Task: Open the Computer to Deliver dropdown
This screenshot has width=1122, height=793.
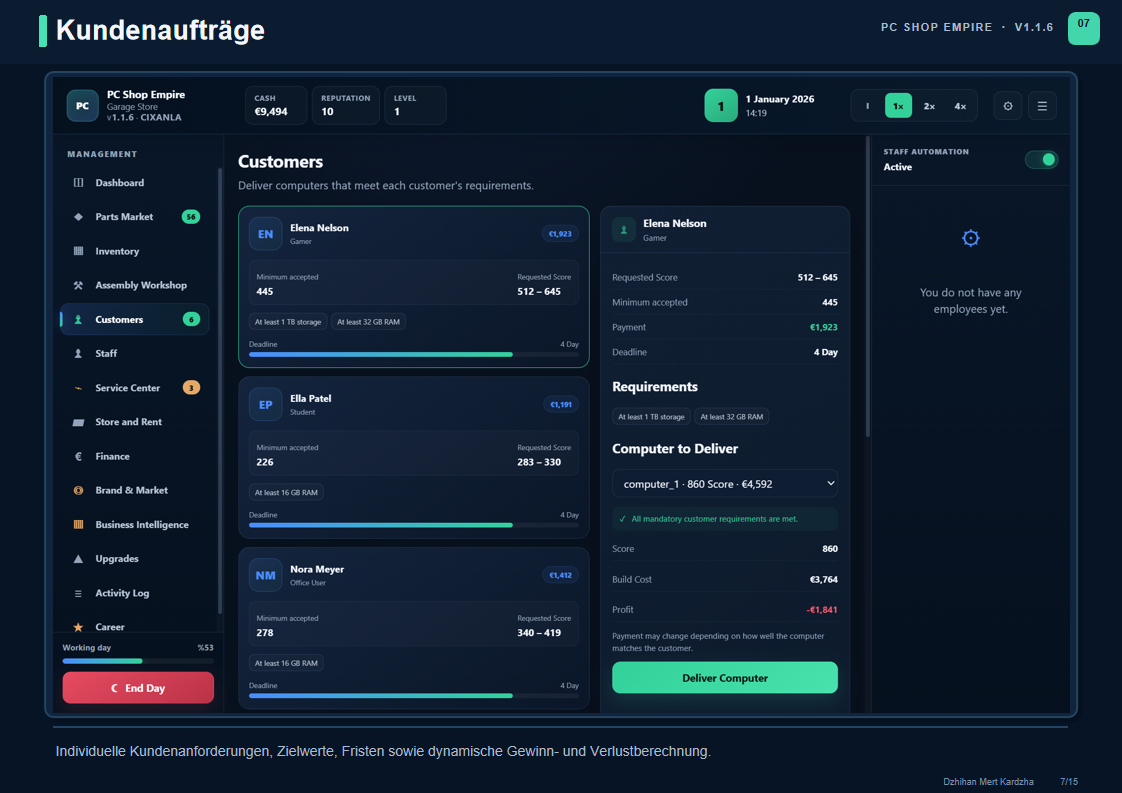Action: [x=725, y=484]
